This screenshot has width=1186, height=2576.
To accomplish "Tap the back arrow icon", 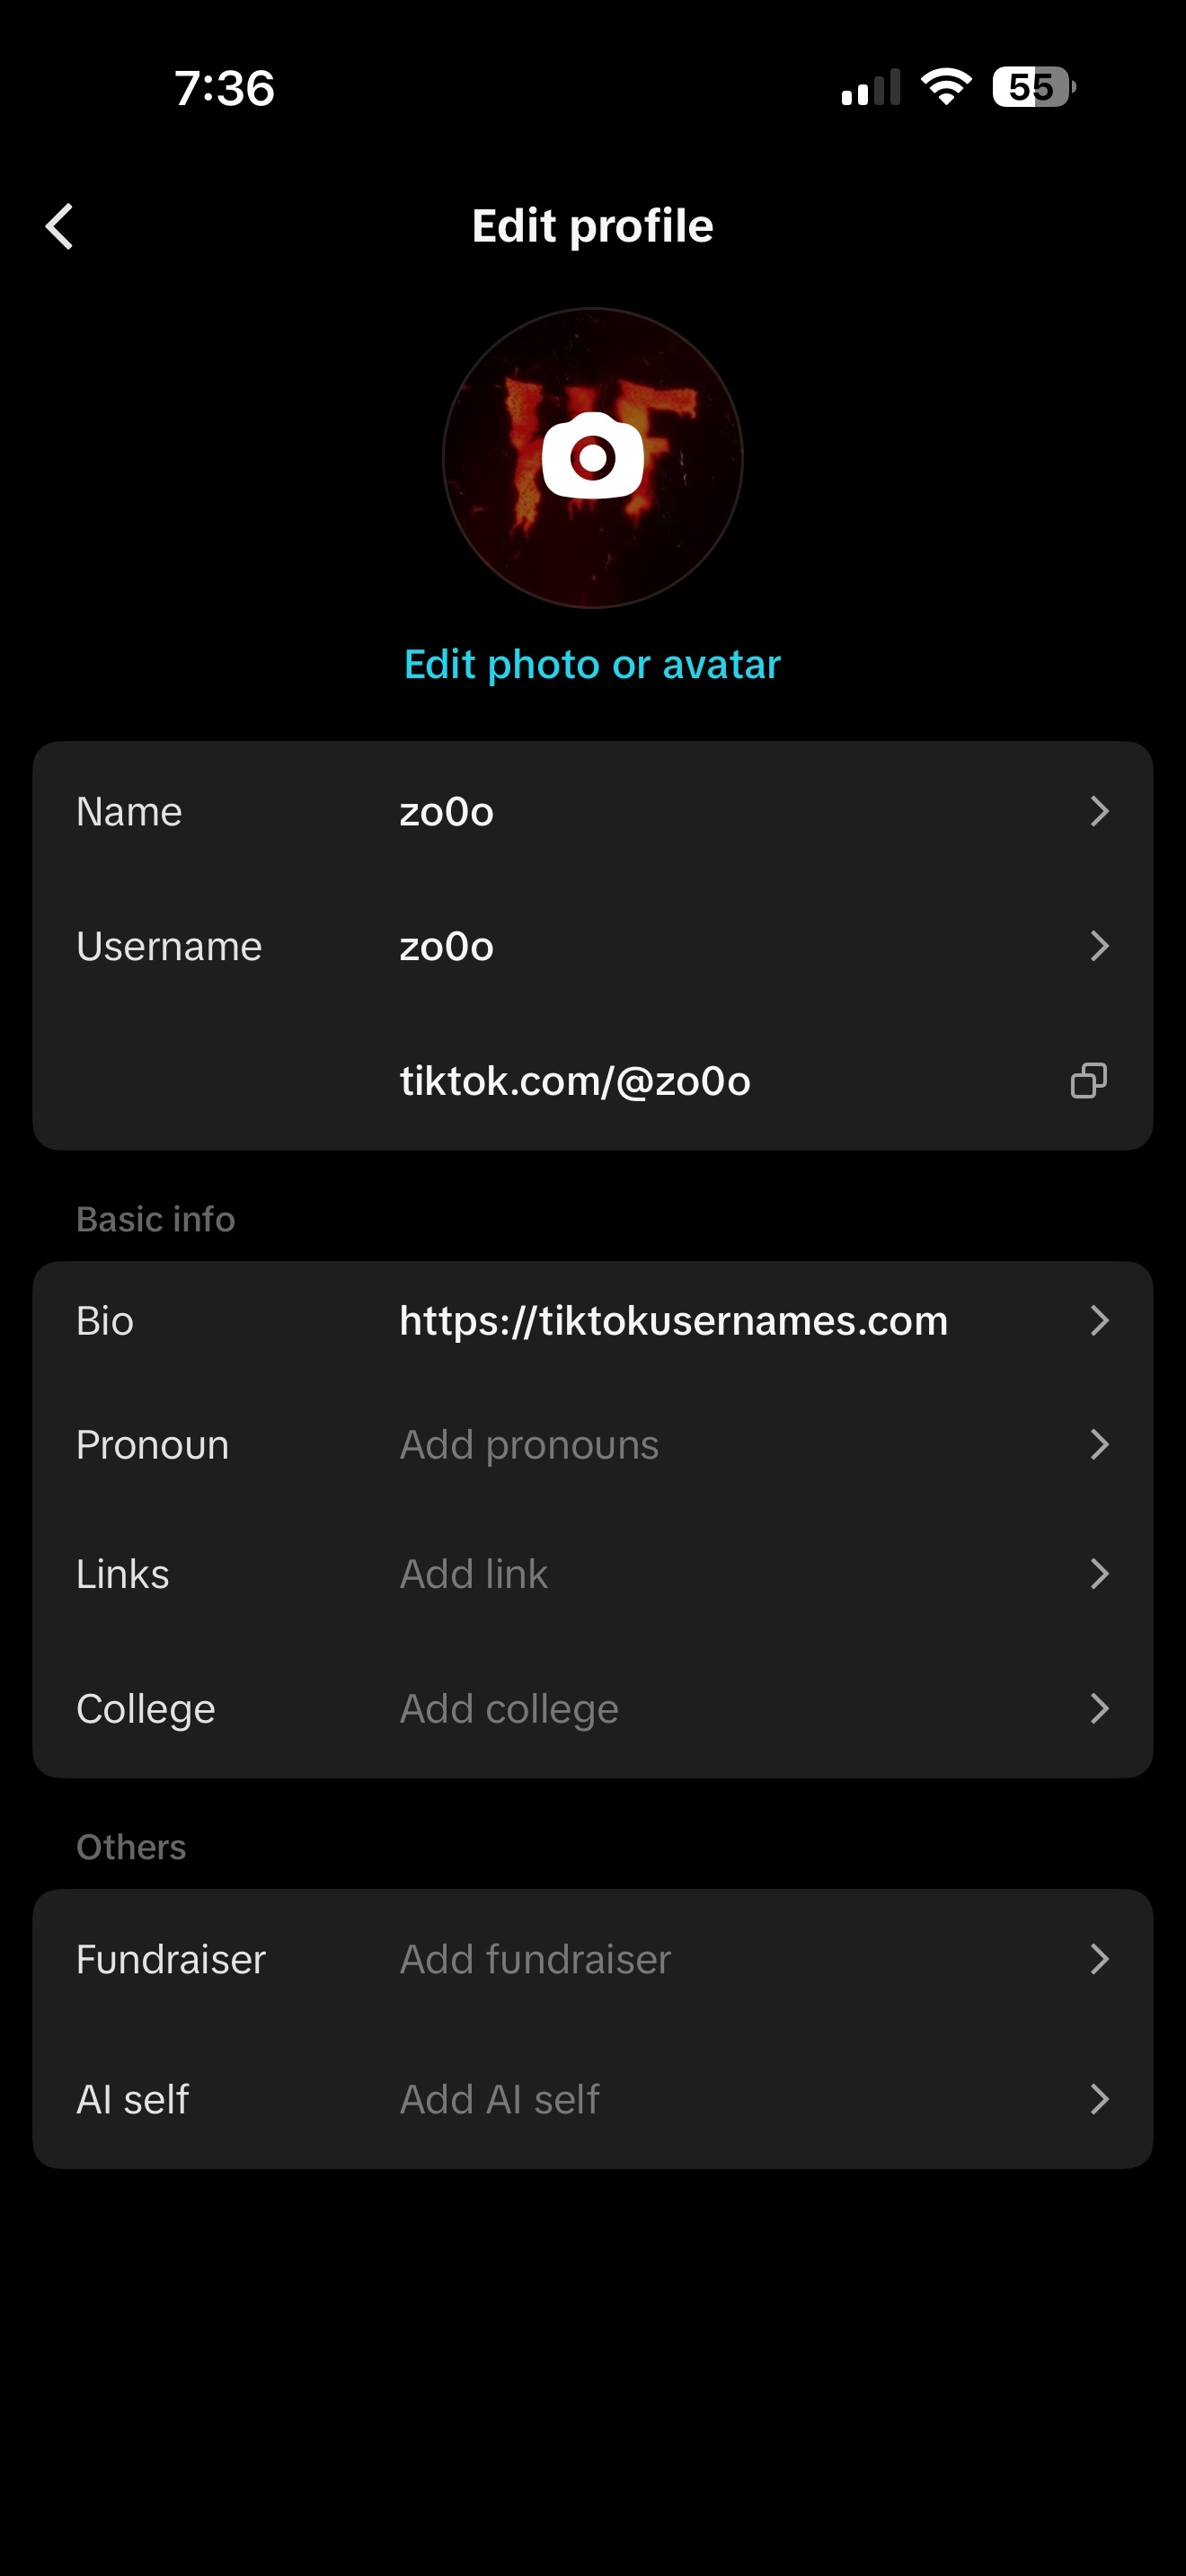I will (x=60, y=226).
